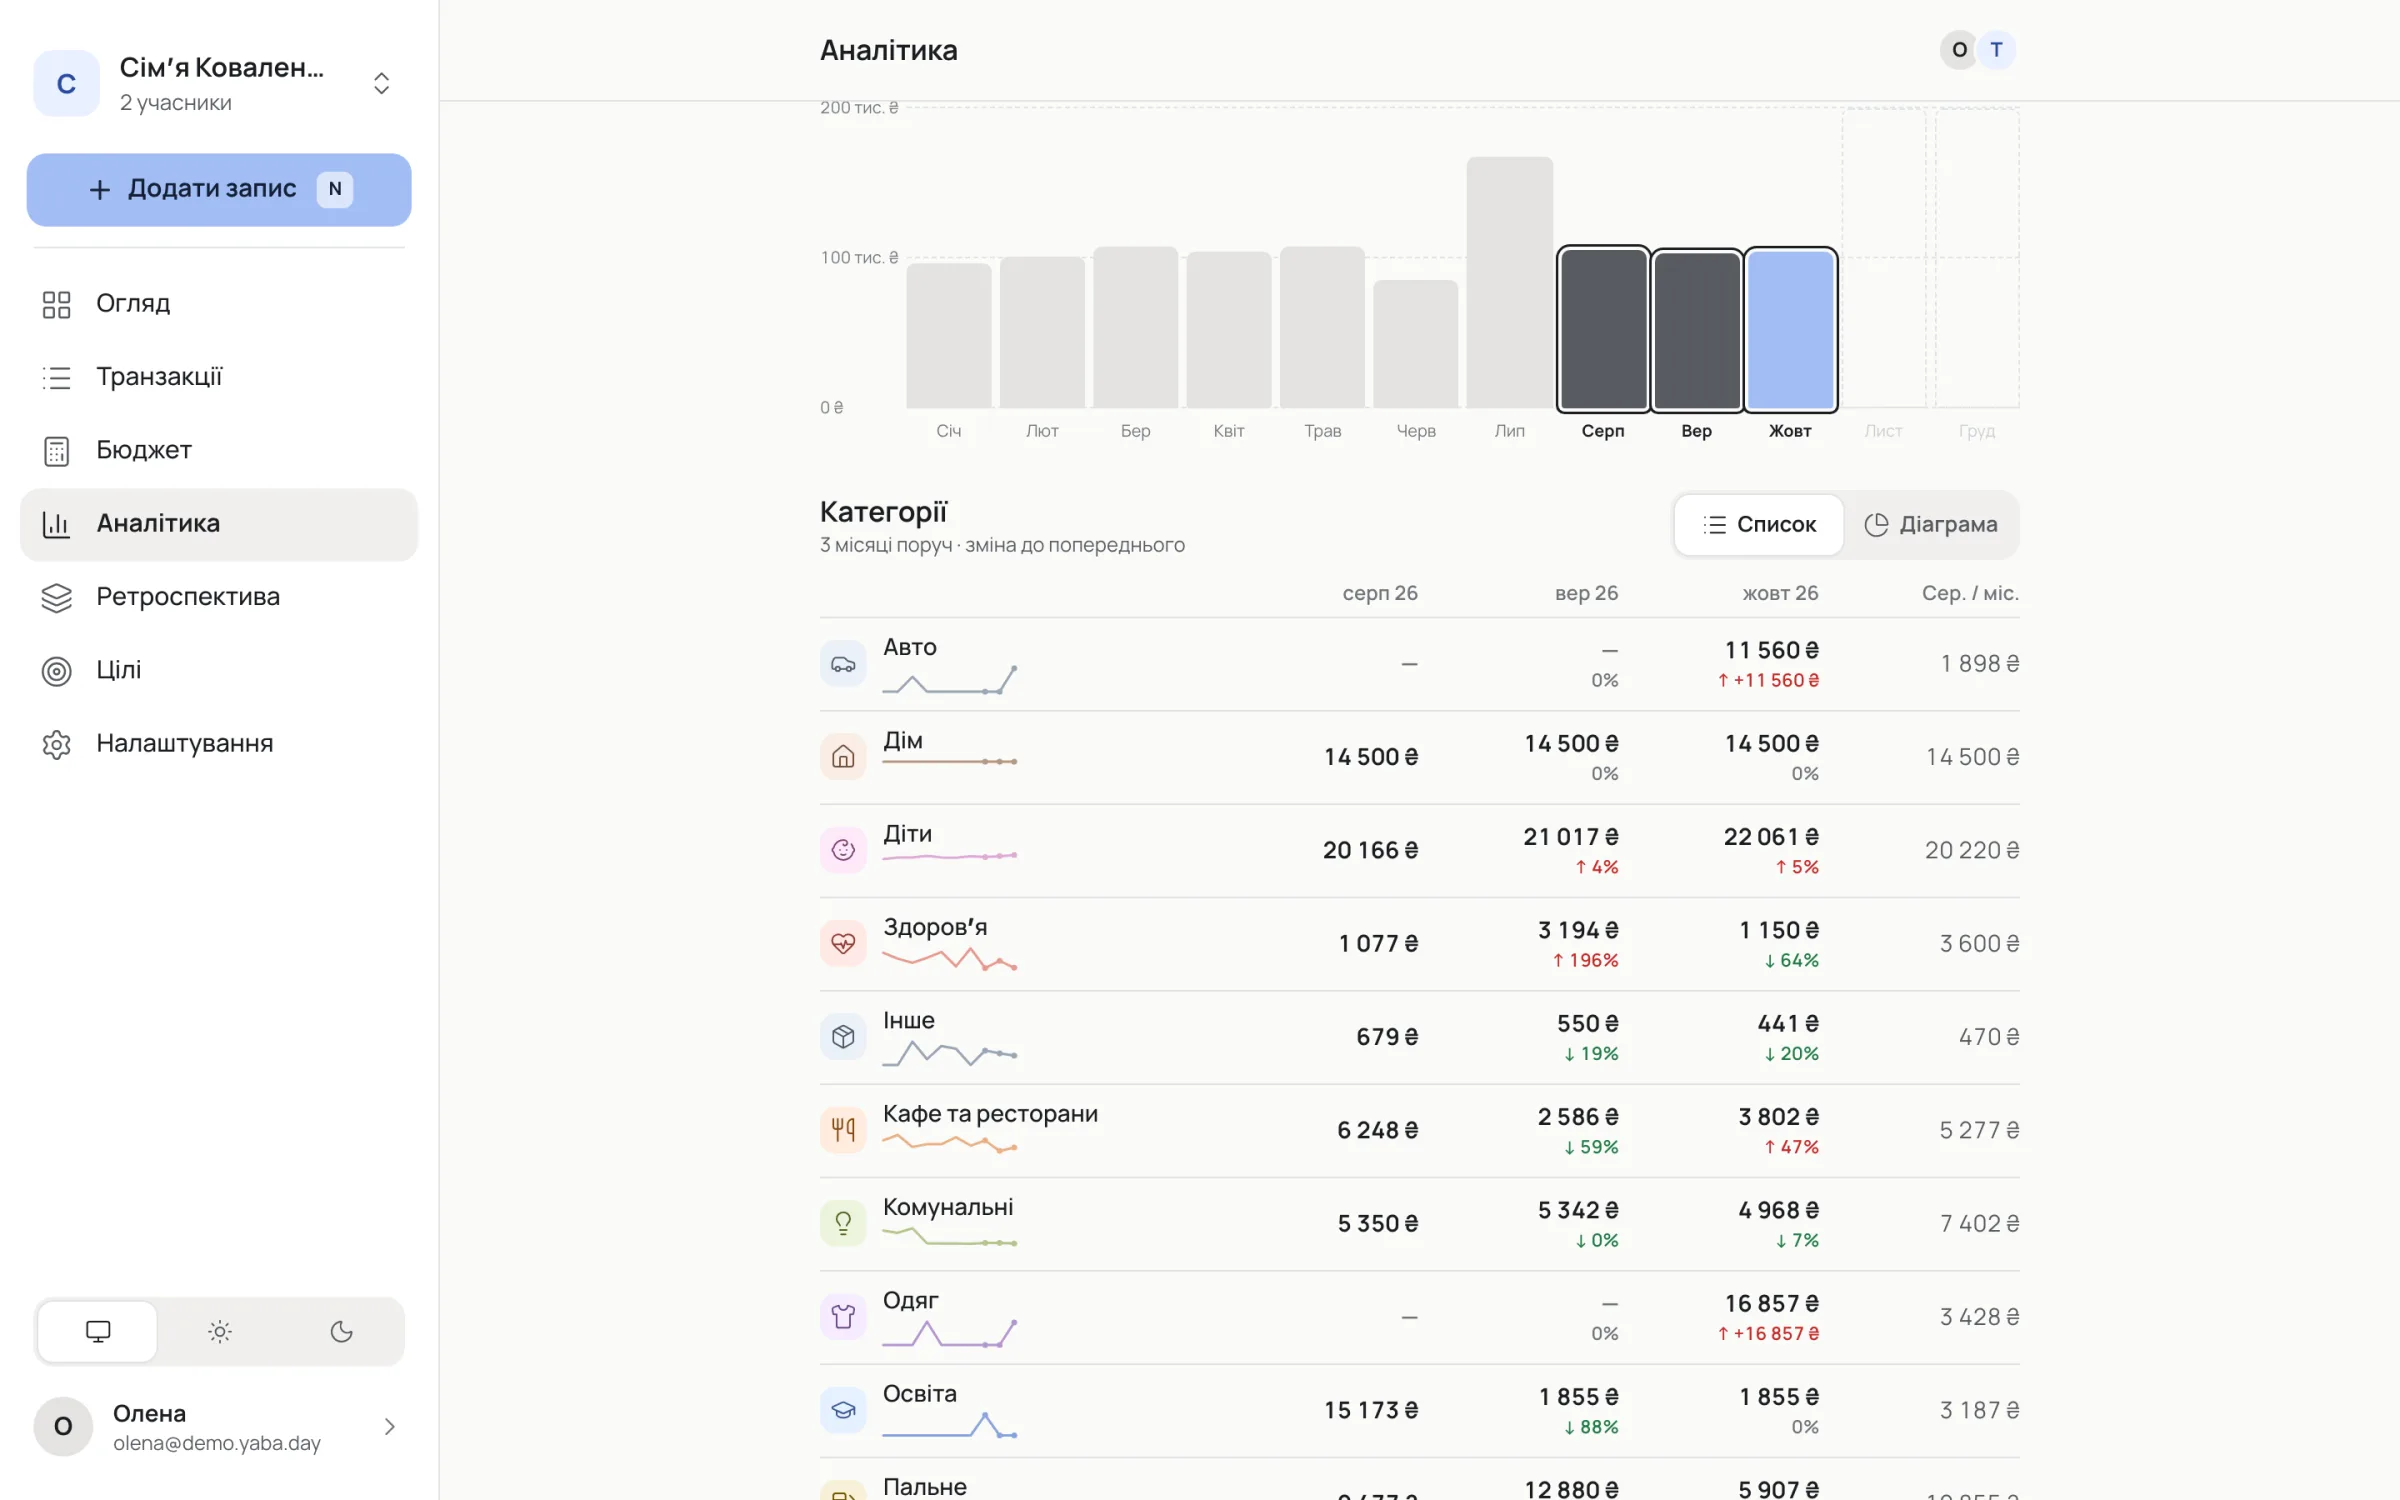Click the жовт 26 column header
This screenshot has height=1500, width=2400.
coord(1780,593)
